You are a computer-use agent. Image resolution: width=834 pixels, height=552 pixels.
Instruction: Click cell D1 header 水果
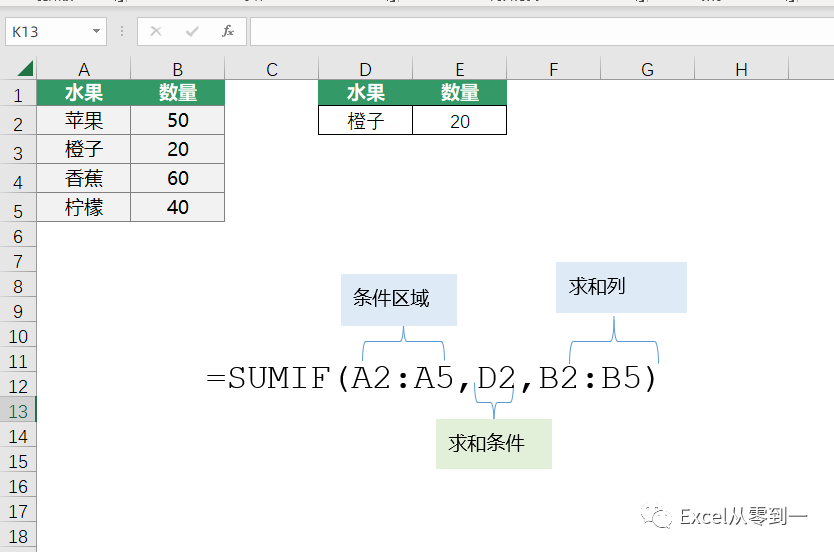click(x=365, y=93)
